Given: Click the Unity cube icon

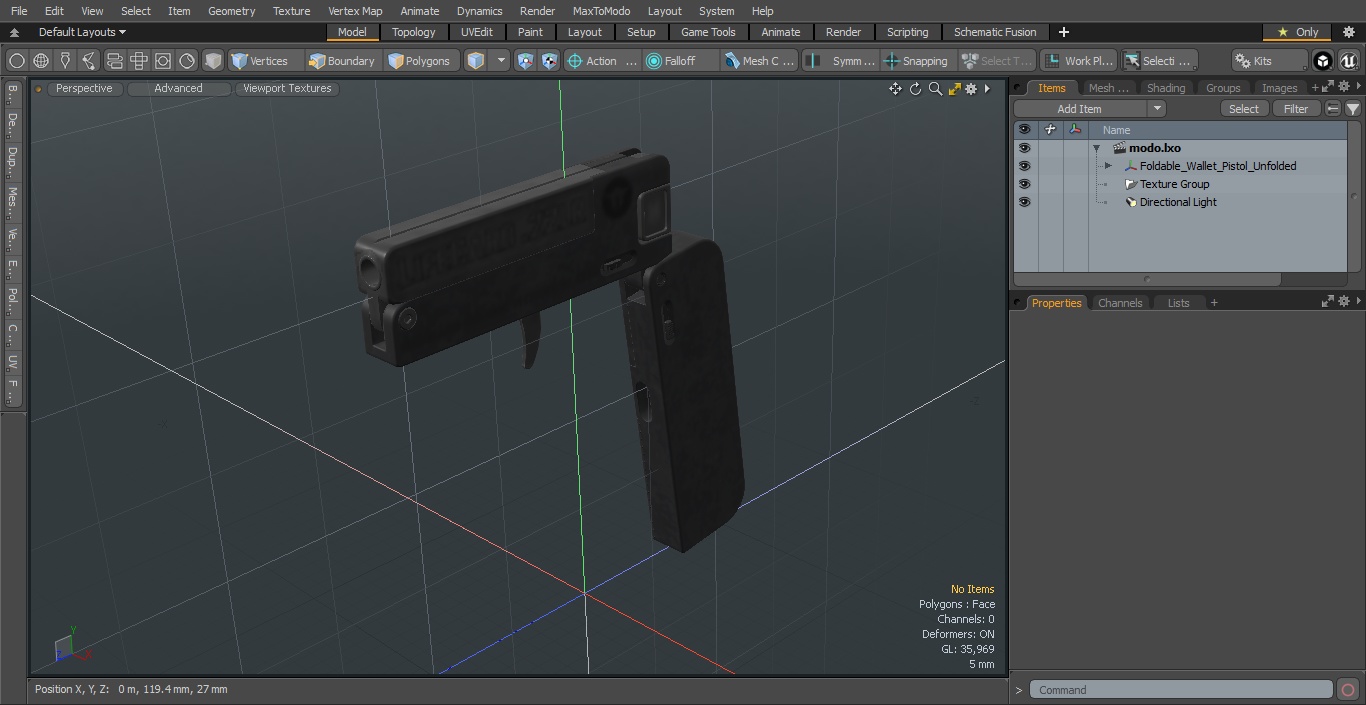Looking at the screenshot, I should [x=1323, y=61].
